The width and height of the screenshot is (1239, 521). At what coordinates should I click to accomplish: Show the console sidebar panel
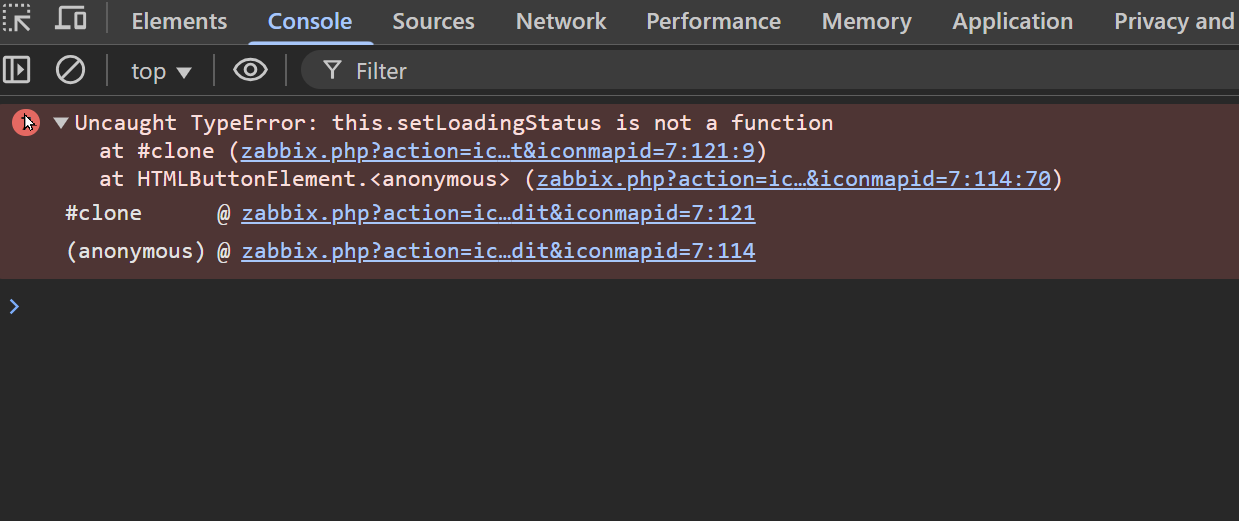click(17, 70)
